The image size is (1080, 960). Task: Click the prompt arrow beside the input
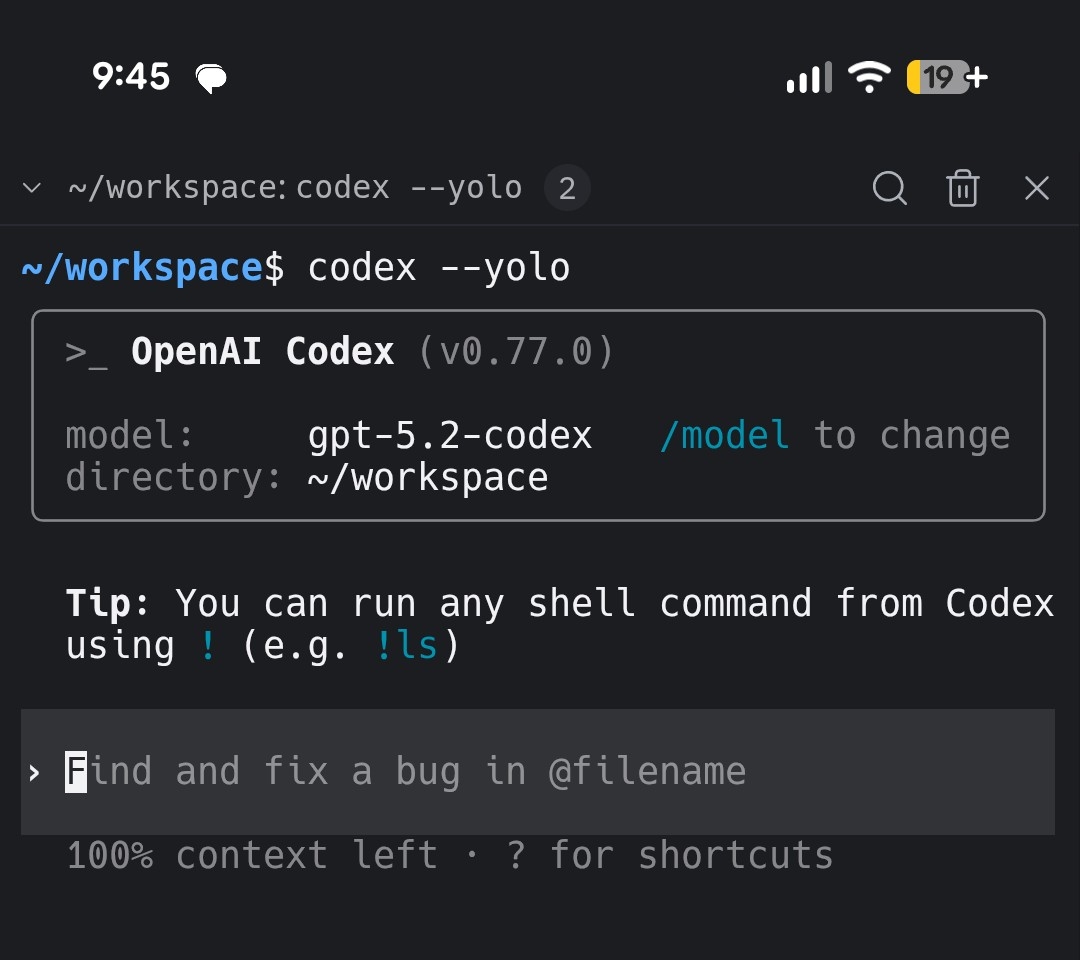pos(34,773)
